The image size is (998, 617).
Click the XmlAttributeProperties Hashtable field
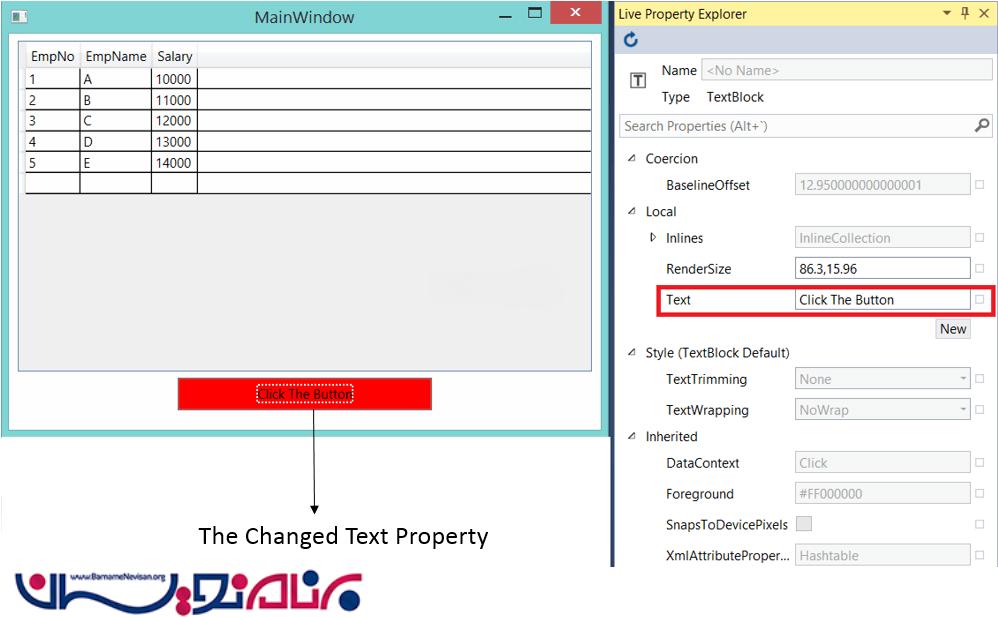[882, 555]
